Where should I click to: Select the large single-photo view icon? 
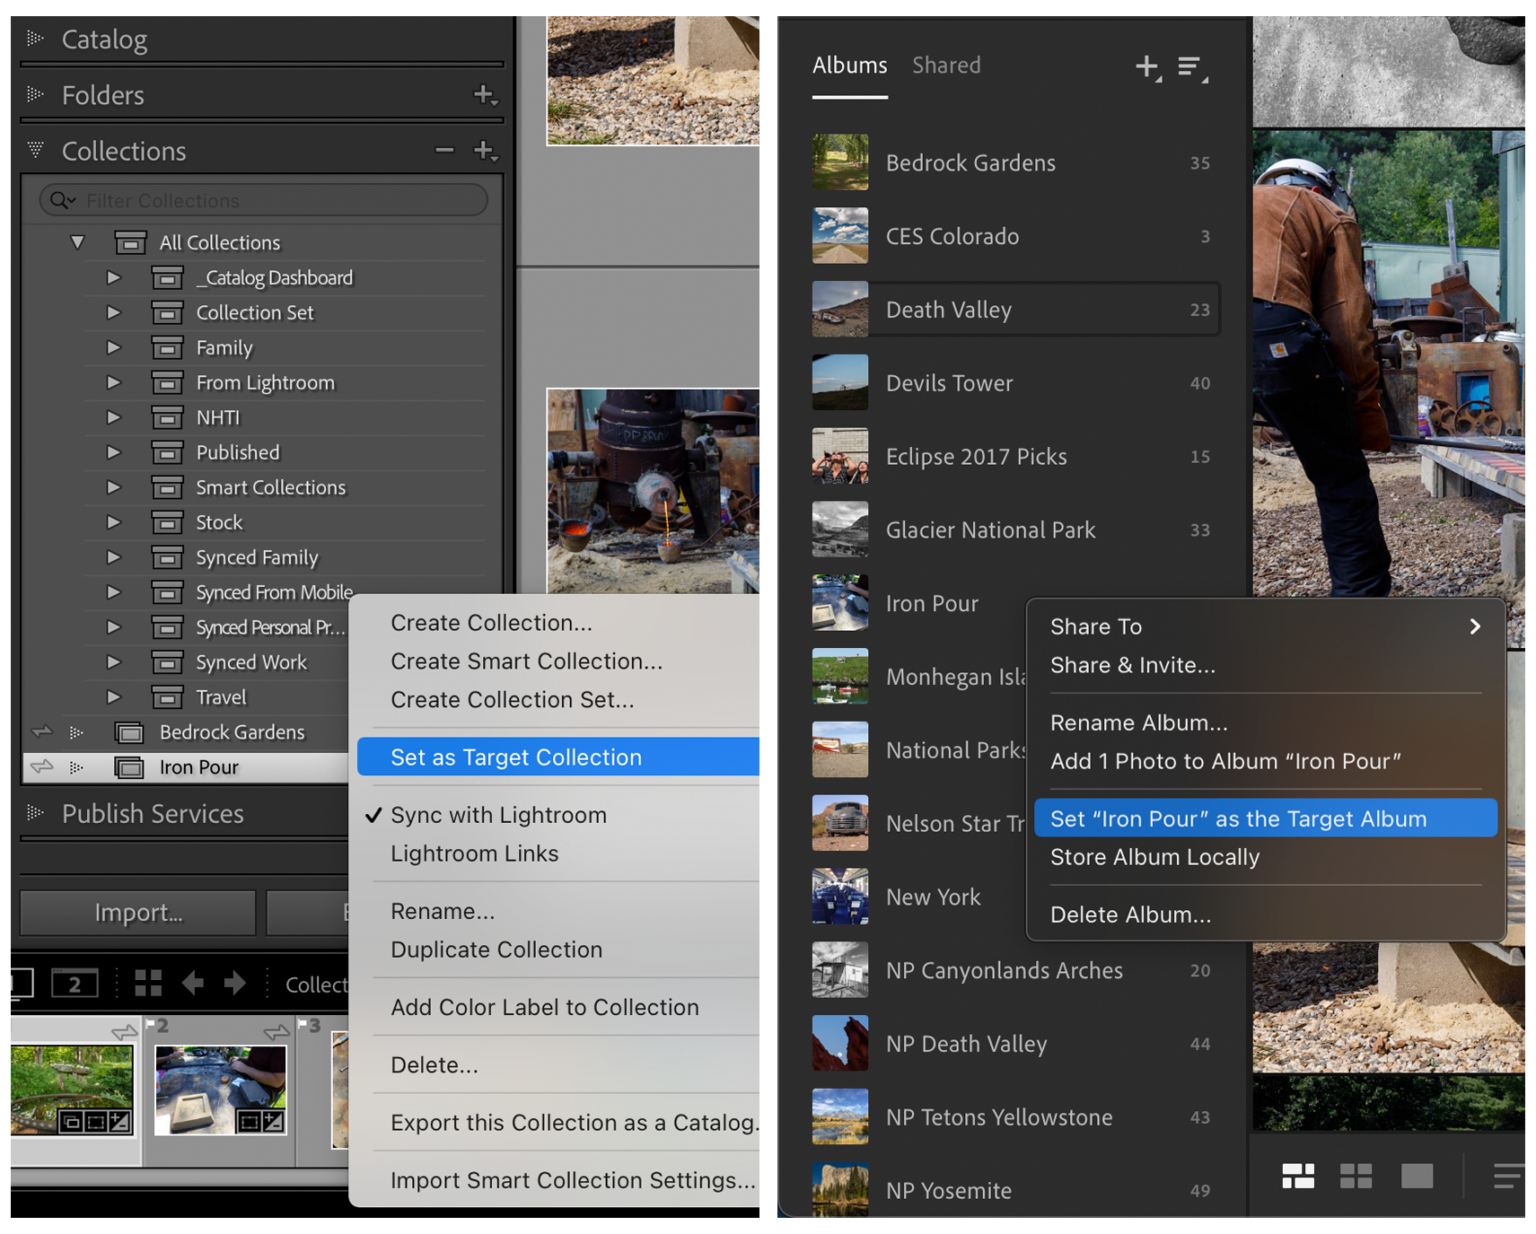point(1417,1177)
